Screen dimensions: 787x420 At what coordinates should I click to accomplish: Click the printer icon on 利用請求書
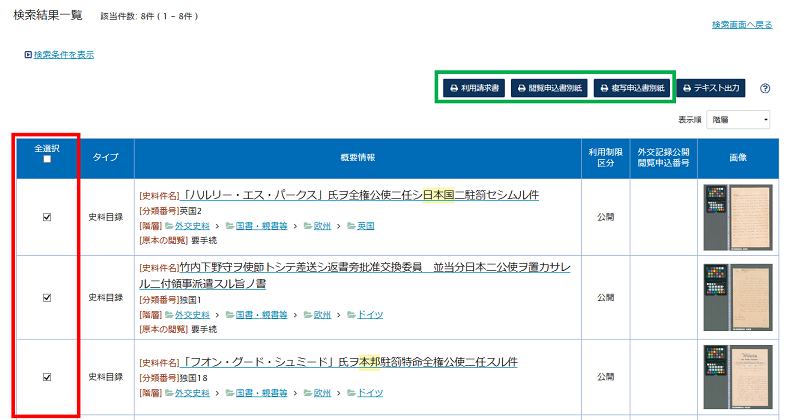(x=454, y=88)
